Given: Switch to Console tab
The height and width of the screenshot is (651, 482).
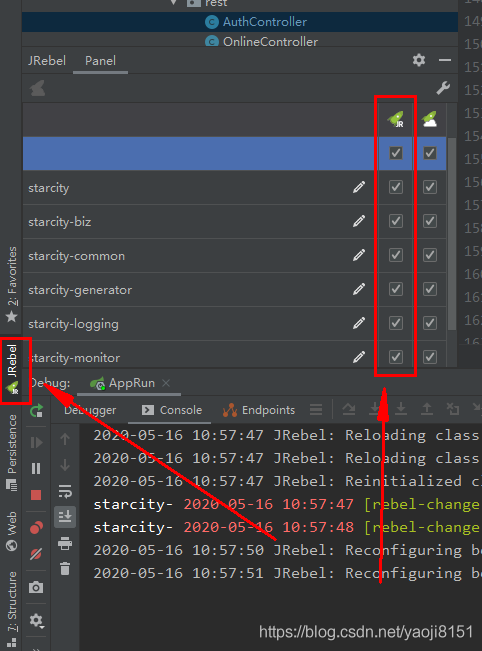Looking at the screenshot, I should tap(171, 410).
